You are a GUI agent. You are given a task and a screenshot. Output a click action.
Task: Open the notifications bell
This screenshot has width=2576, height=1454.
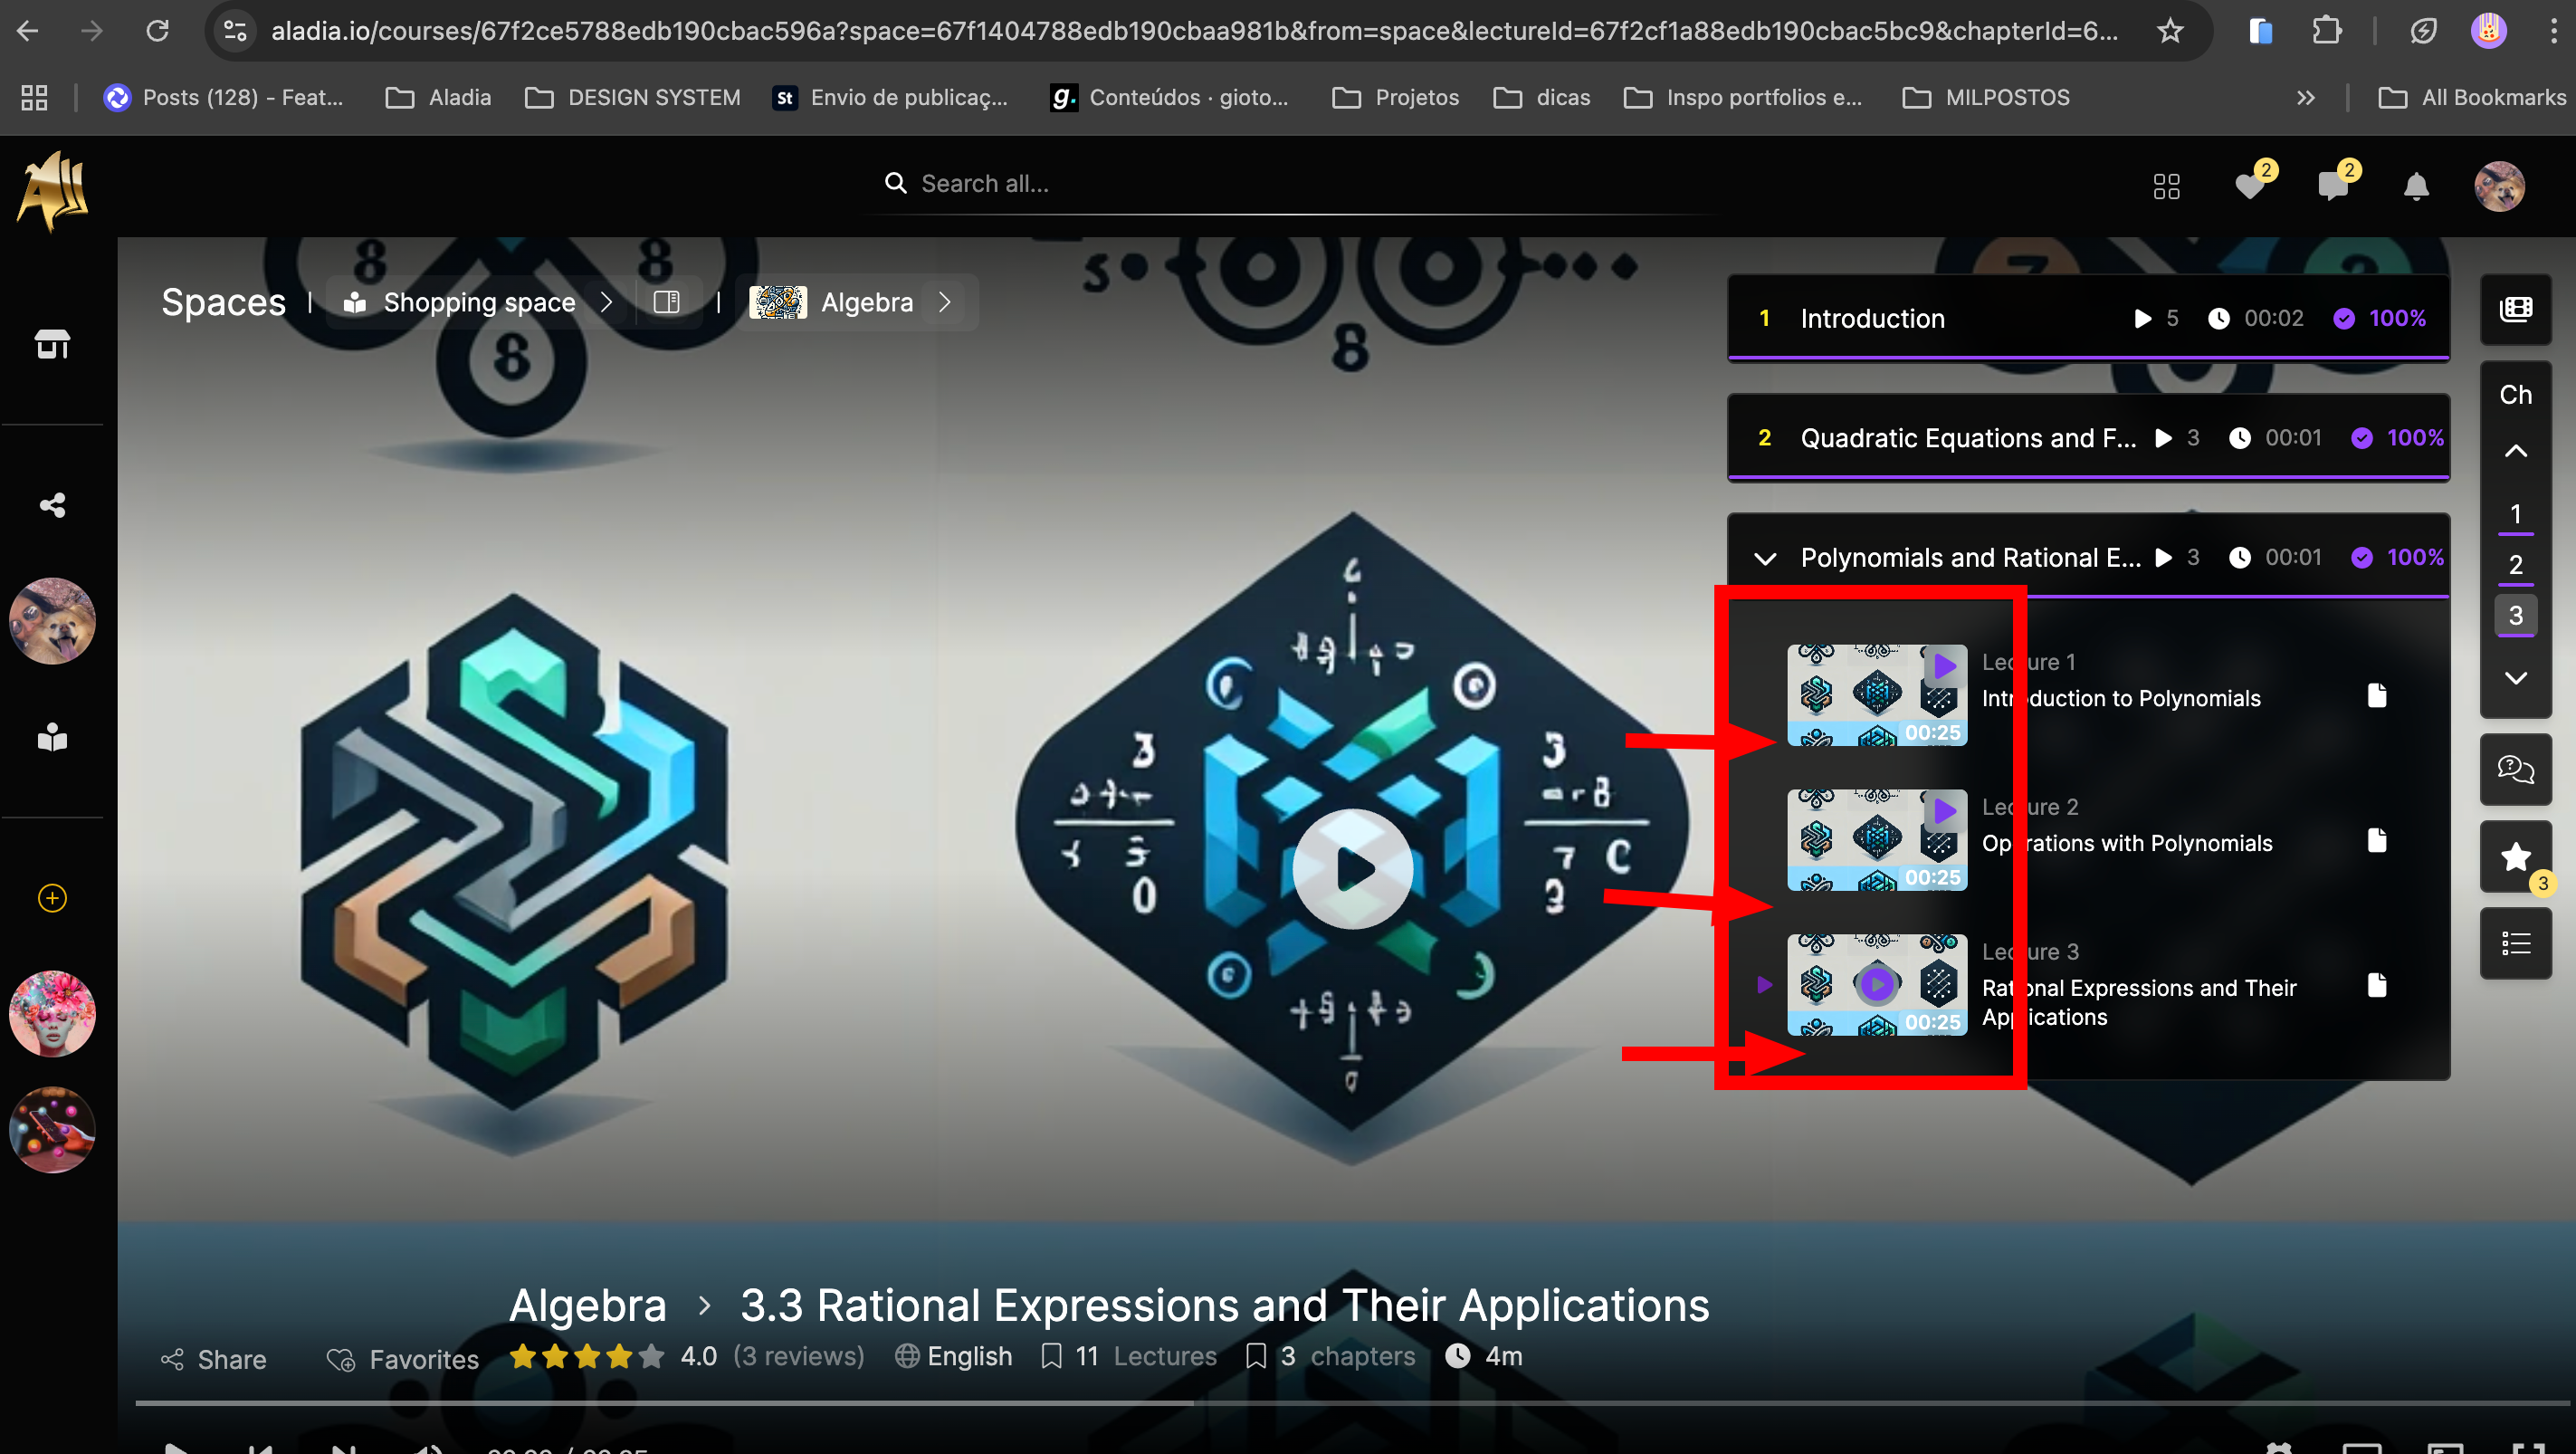(x=2416, y=186)
